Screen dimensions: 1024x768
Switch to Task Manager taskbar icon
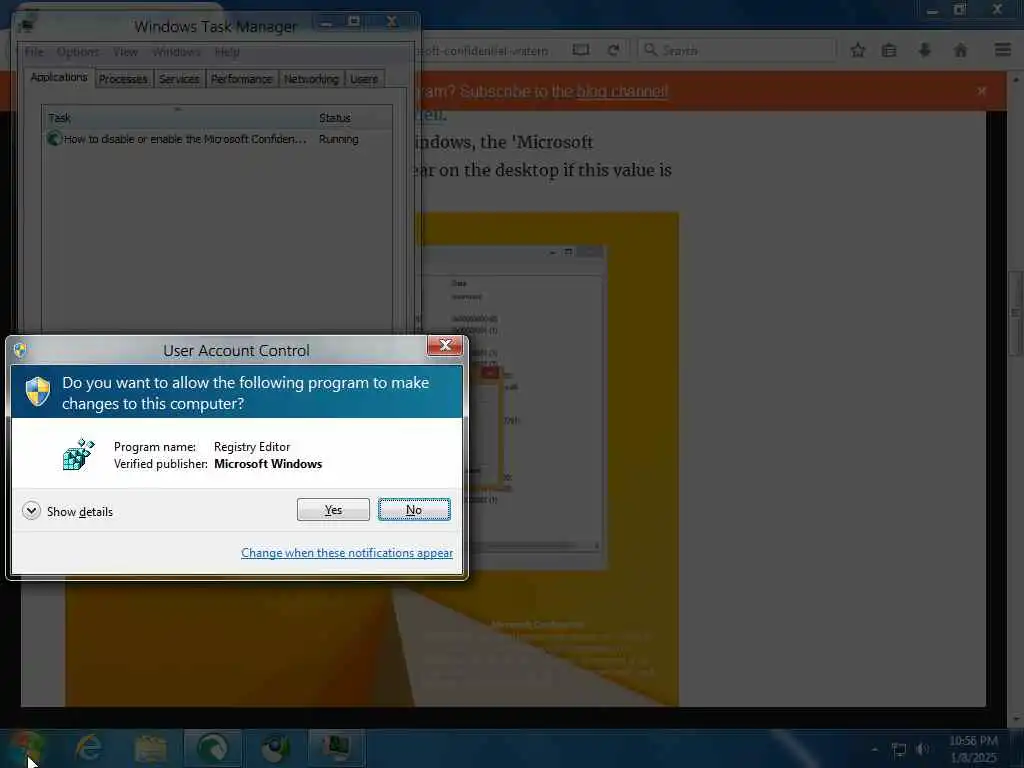point(336,748)
